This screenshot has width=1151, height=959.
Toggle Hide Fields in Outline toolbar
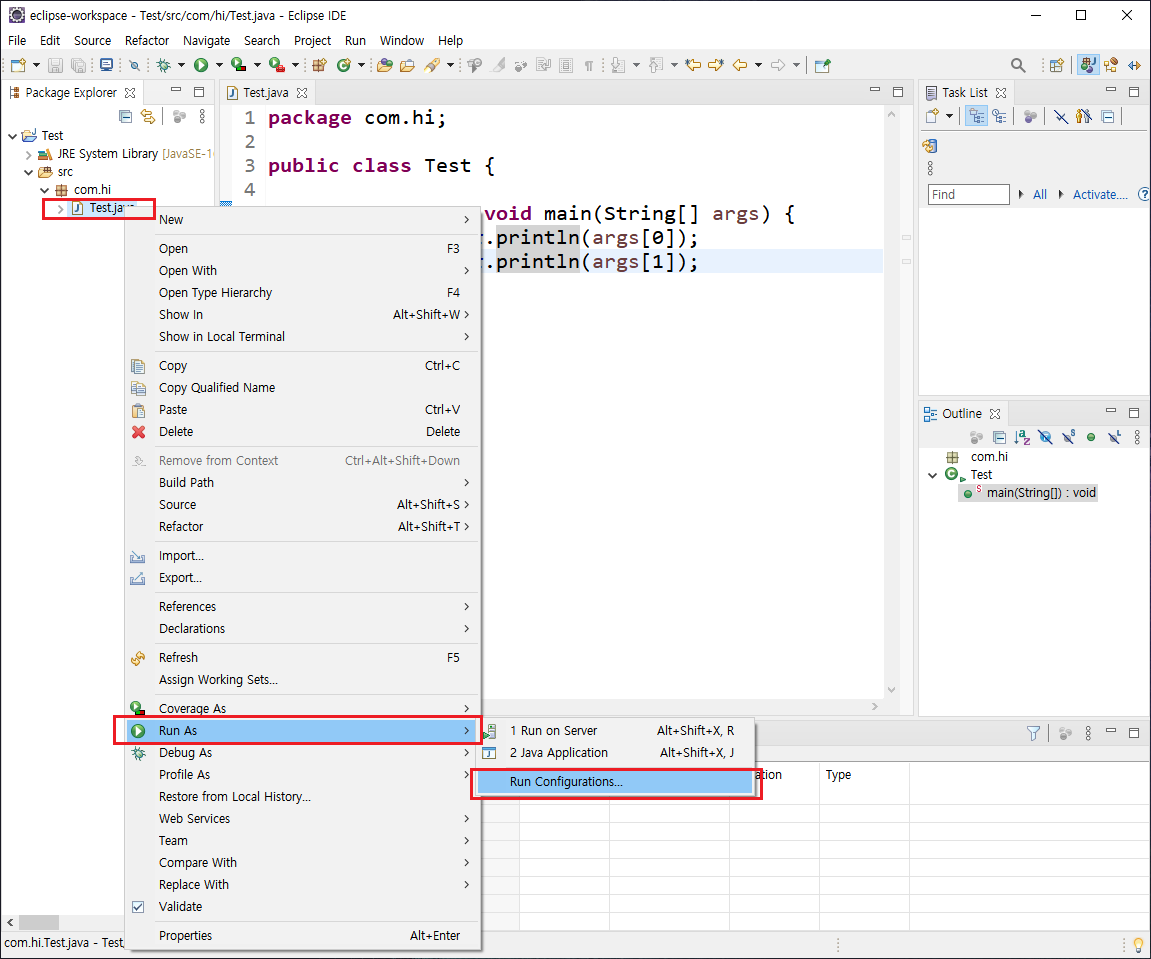tap(1045, 438)
